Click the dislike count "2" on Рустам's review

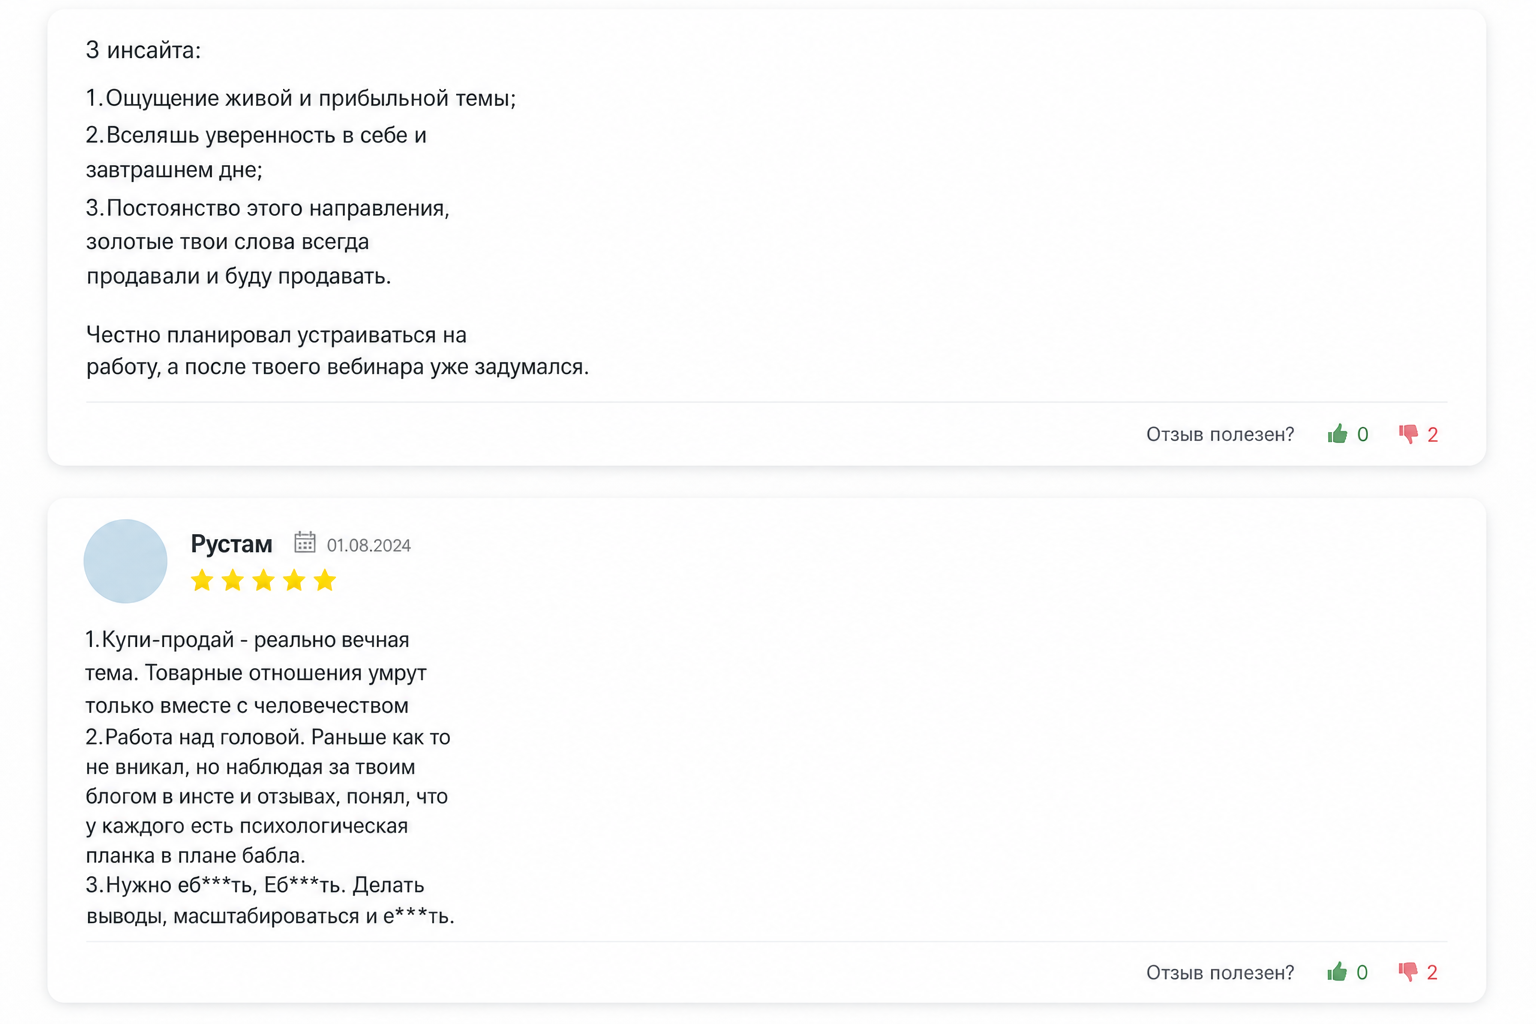click(x=1432, y=972)
